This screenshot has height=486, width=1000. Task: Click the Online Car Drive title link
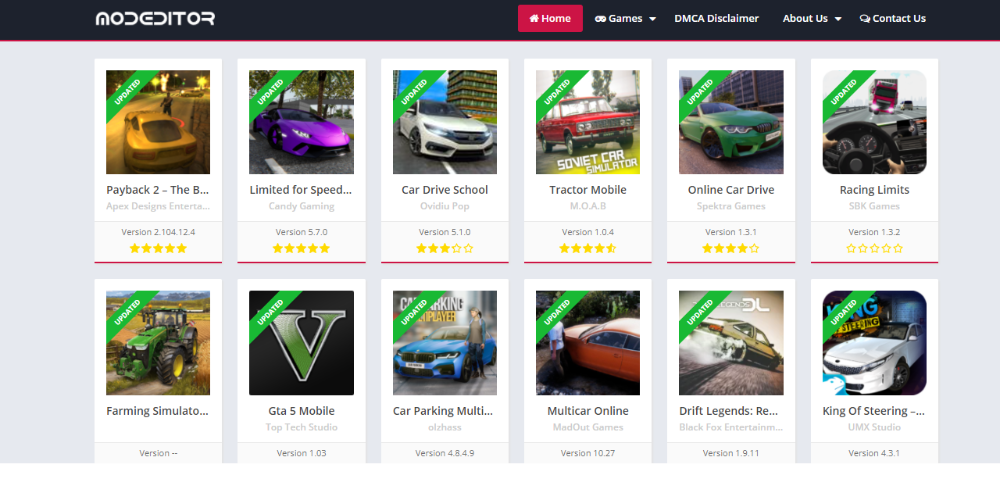click(731, 190)
